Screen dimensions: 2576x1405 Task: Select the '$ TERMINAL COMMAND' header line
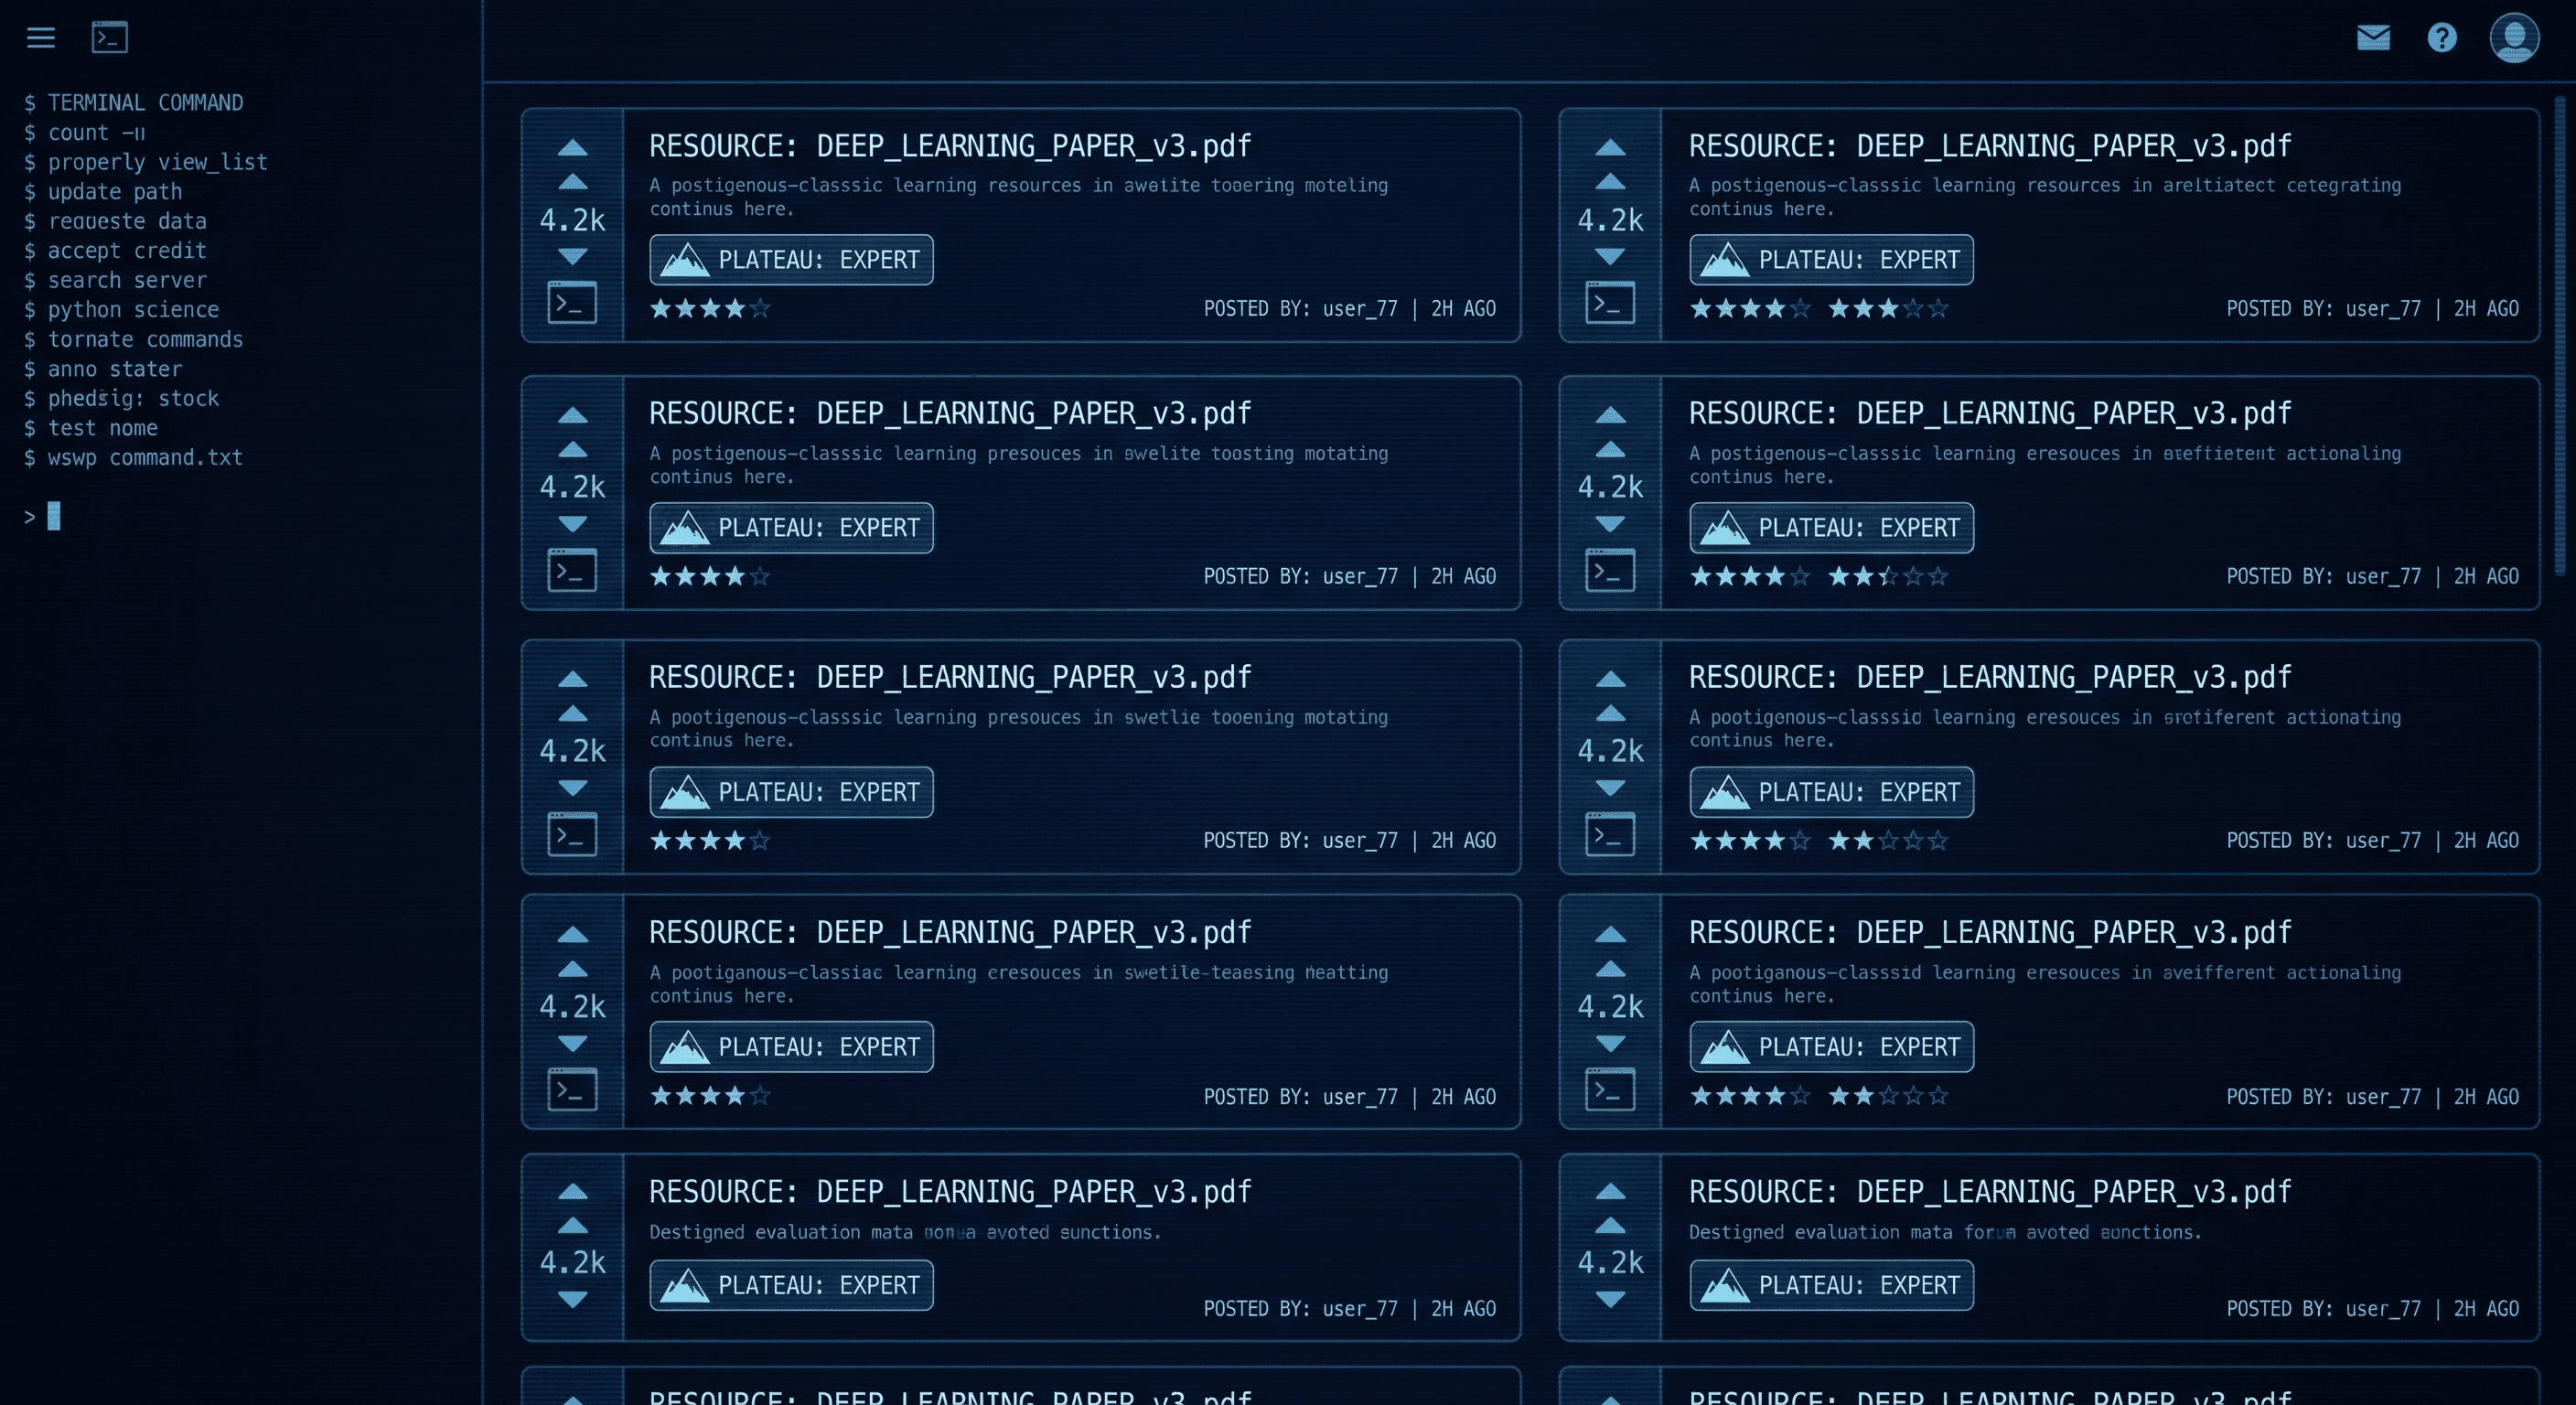tap(133, 103)
